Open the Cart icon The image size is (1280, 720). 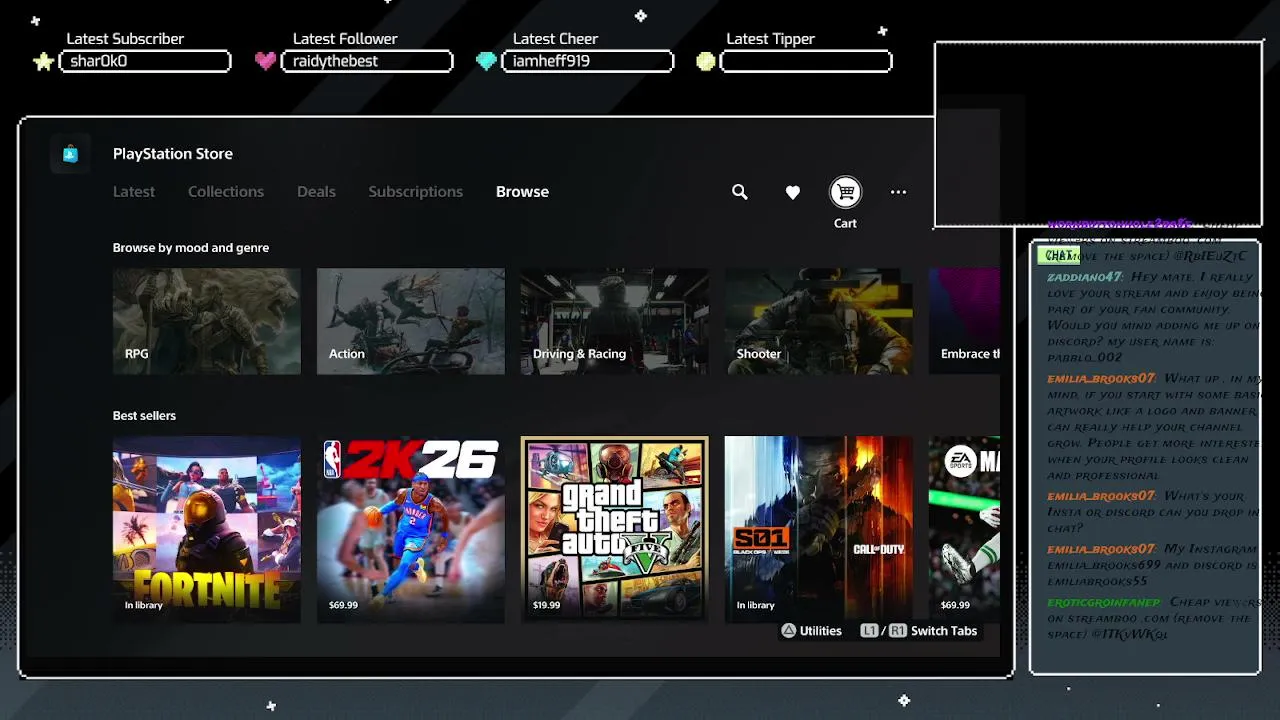click(846, 192)
